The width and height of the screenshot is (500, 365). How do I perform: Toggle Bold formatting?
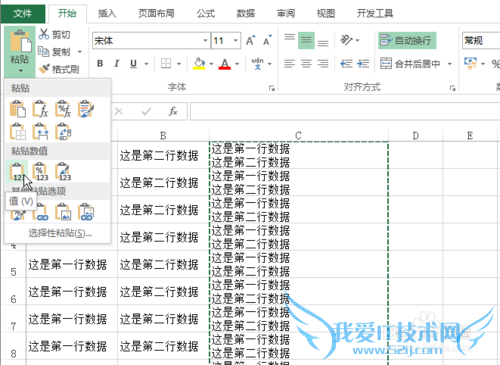pos(100,63)
